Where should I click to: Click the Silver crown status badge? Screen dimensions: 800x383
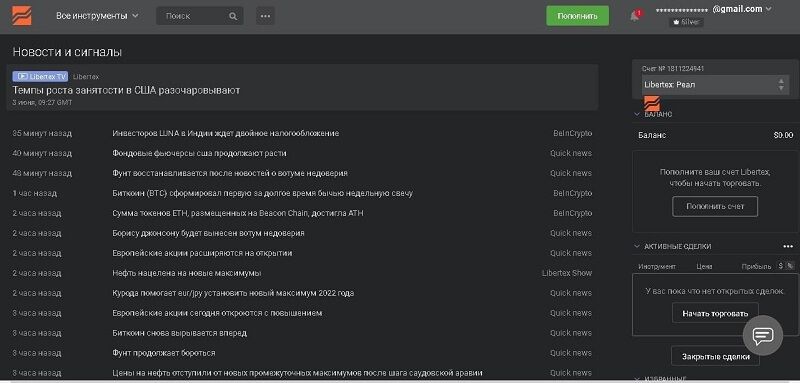[686, 22]
